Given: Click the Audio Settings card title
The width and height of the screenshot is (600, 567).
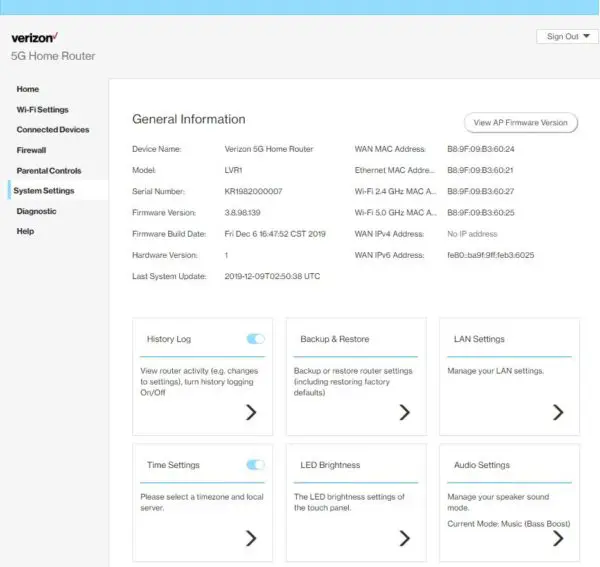Looking at the screenshot, I should pos(482,465).
